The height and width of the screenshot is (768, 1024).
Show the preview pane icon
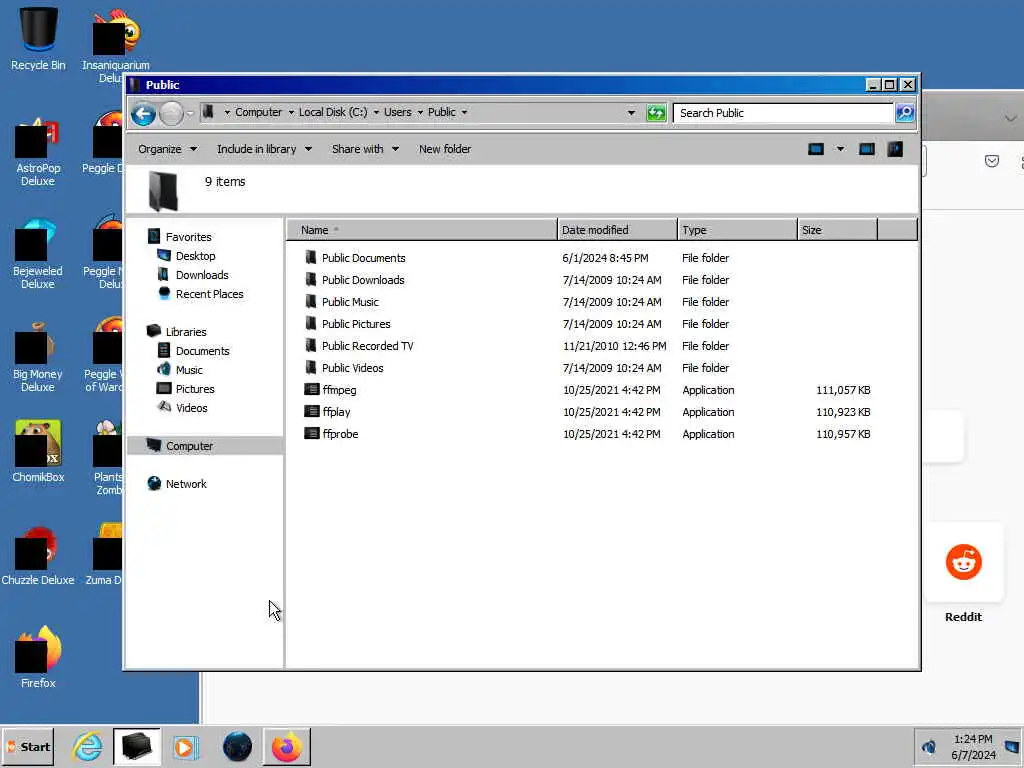point(867,149)
